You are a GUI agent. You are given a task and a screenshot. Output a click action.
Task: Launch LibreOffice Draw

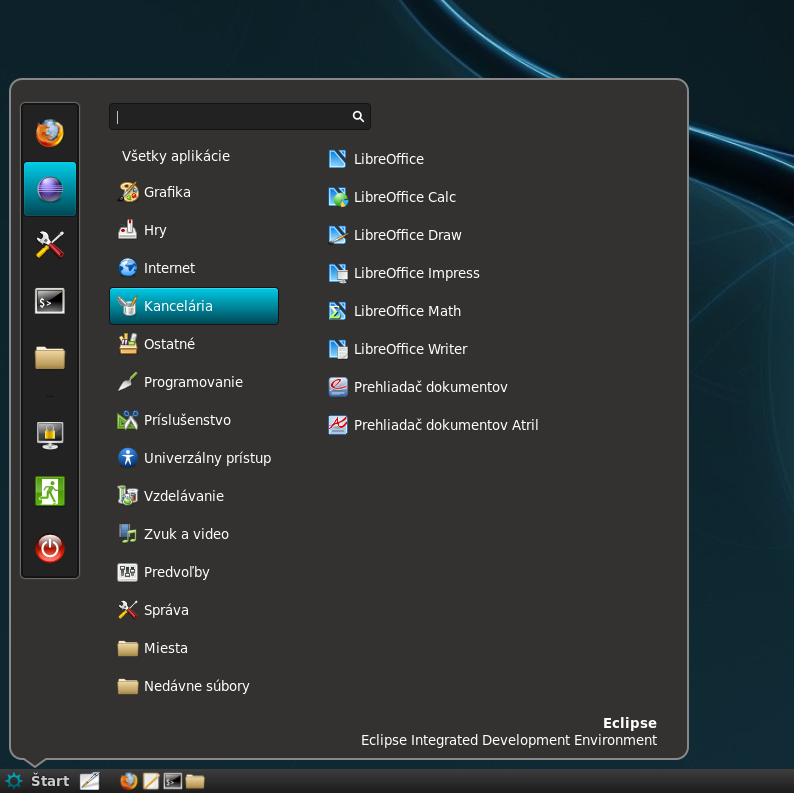point(394,235)
